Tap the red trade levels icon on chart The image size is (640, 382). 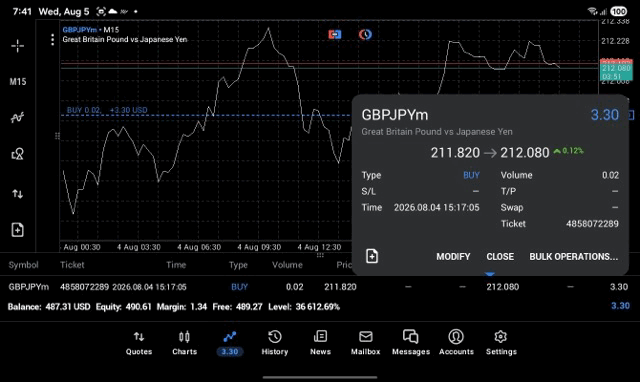pos(335,34)
